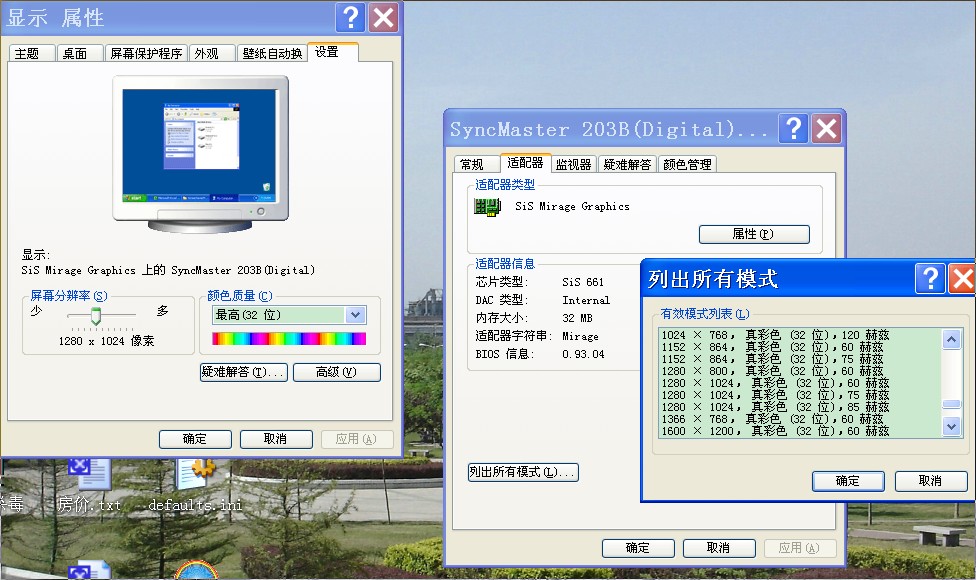This screenshot has height=580, width=976.
Task: Confirm with 确定 in 列出所有模式 dialog
Action: point(848,481)
